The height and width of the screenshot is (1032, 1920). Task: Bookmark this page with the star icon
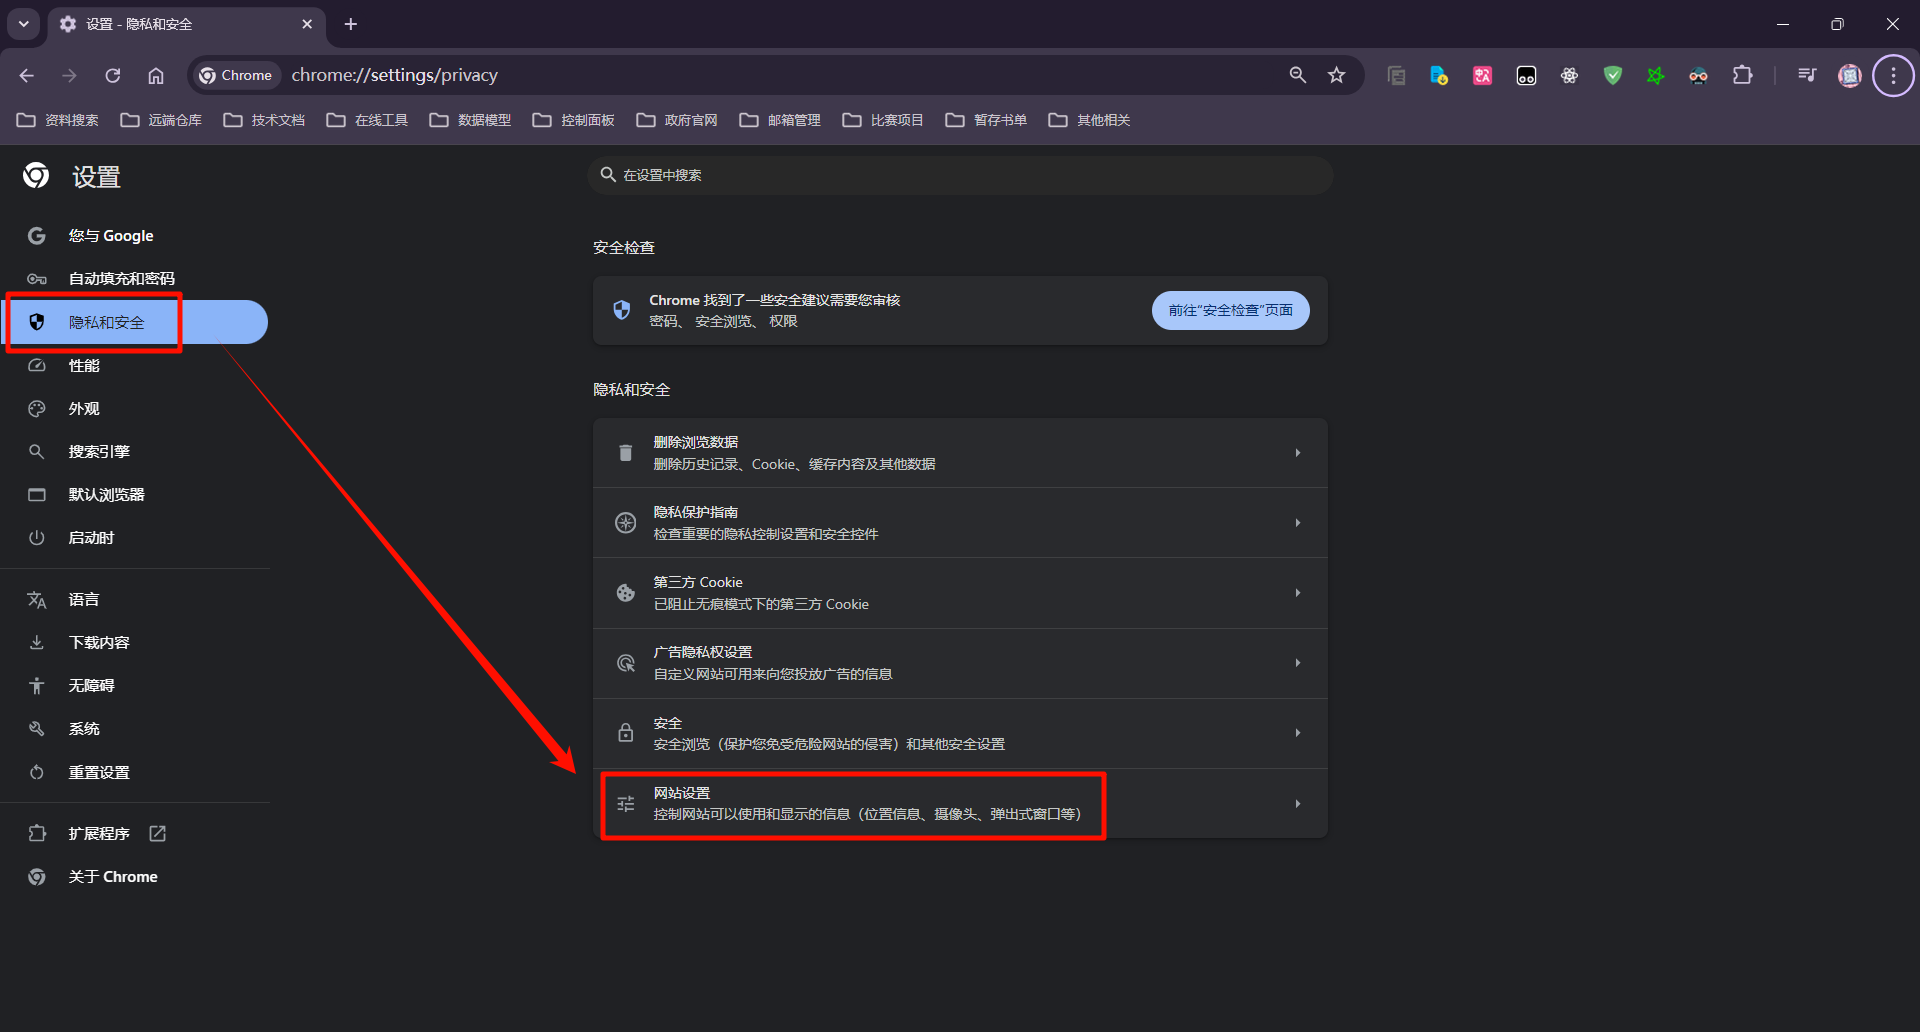click(x=1336, y=76)
